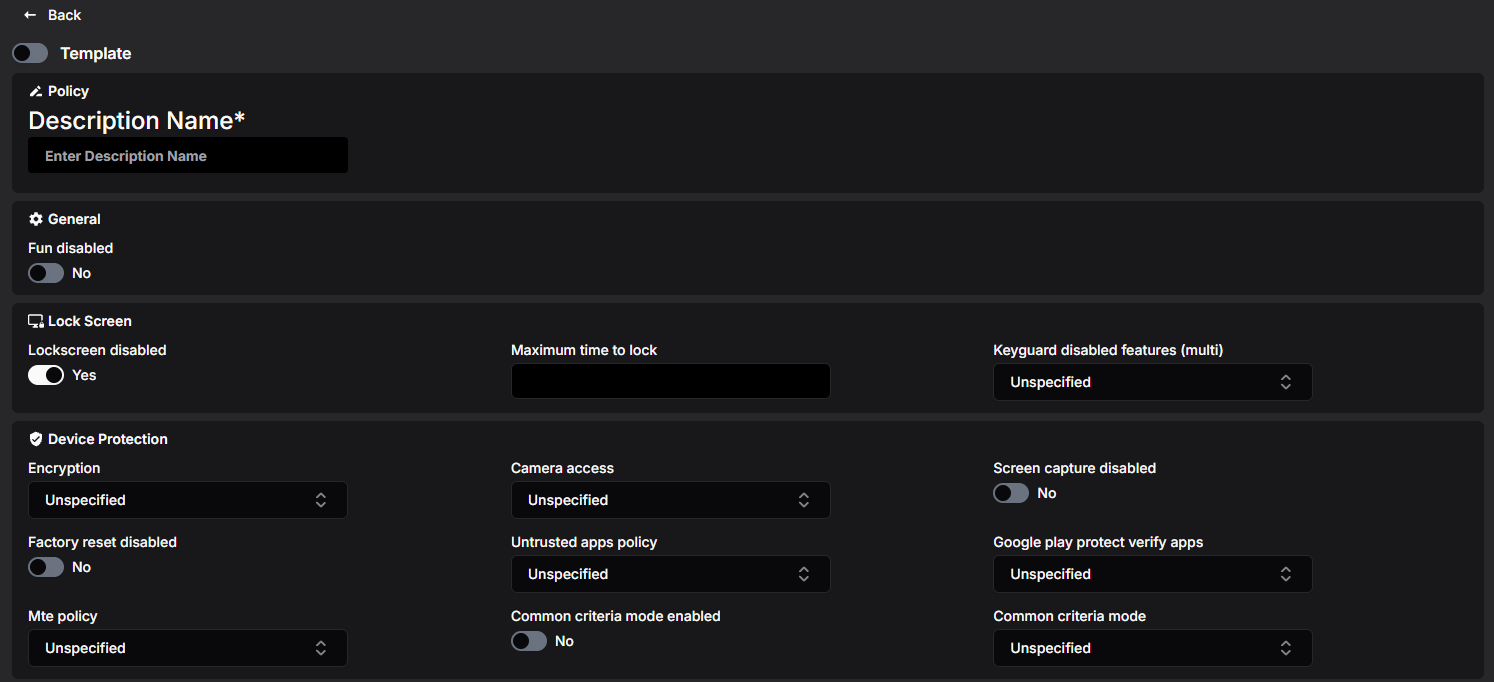Click the Factory reset disabled label

click(102, 542)
